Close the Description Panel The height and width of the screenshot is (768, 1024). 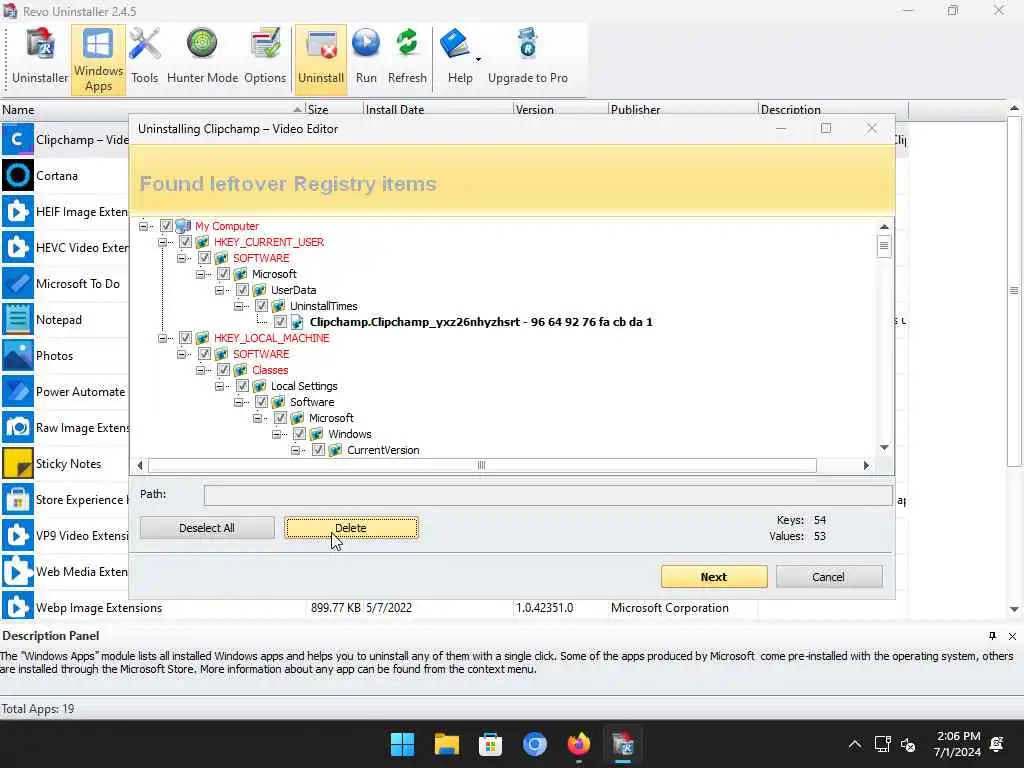1012,636
